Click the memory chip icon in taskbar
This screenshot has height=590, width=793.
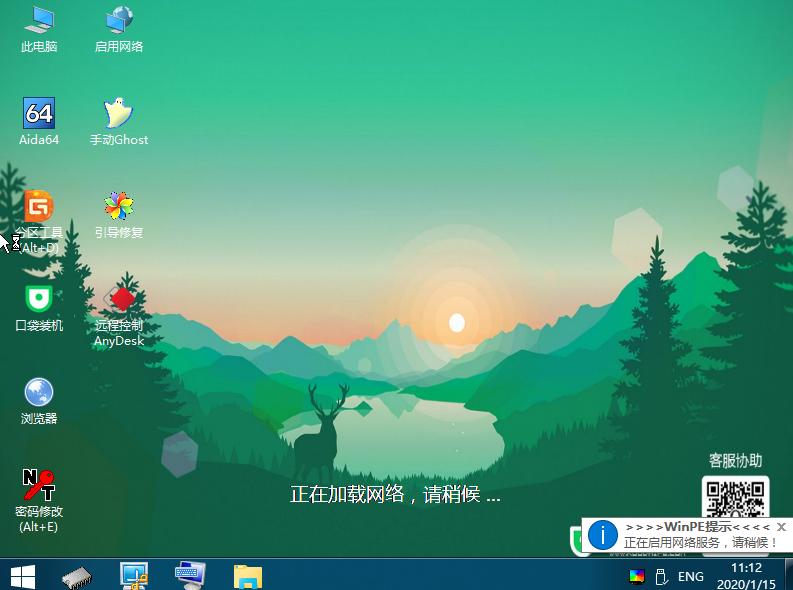point(77,575)
